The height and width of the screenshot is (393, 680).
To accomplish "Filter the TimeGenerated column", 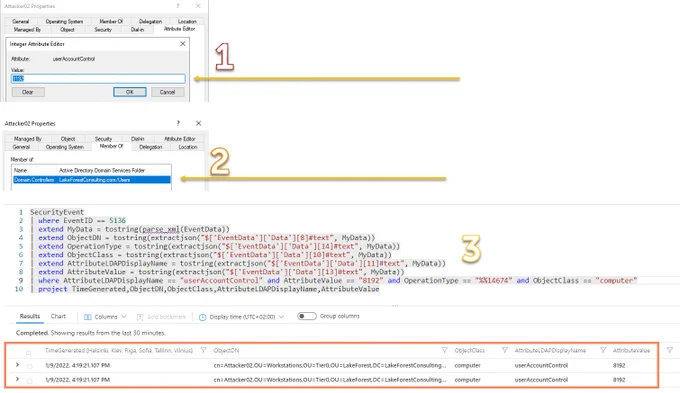I will 203,350.
